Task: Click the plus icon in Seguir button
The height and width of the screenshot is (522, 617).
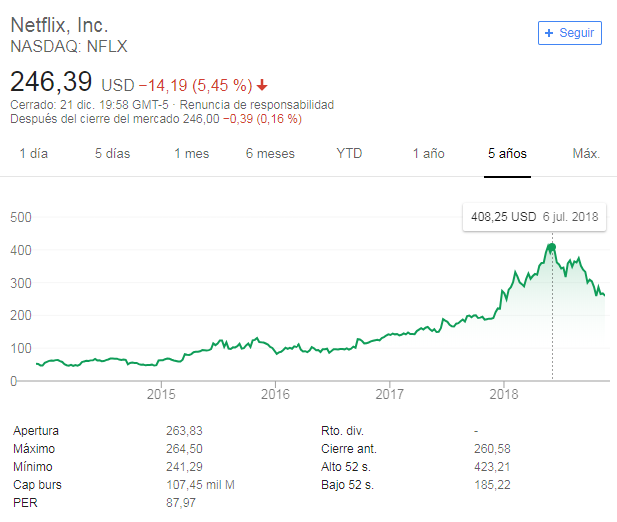Action: pyautogui.click(x=548, y=33)
